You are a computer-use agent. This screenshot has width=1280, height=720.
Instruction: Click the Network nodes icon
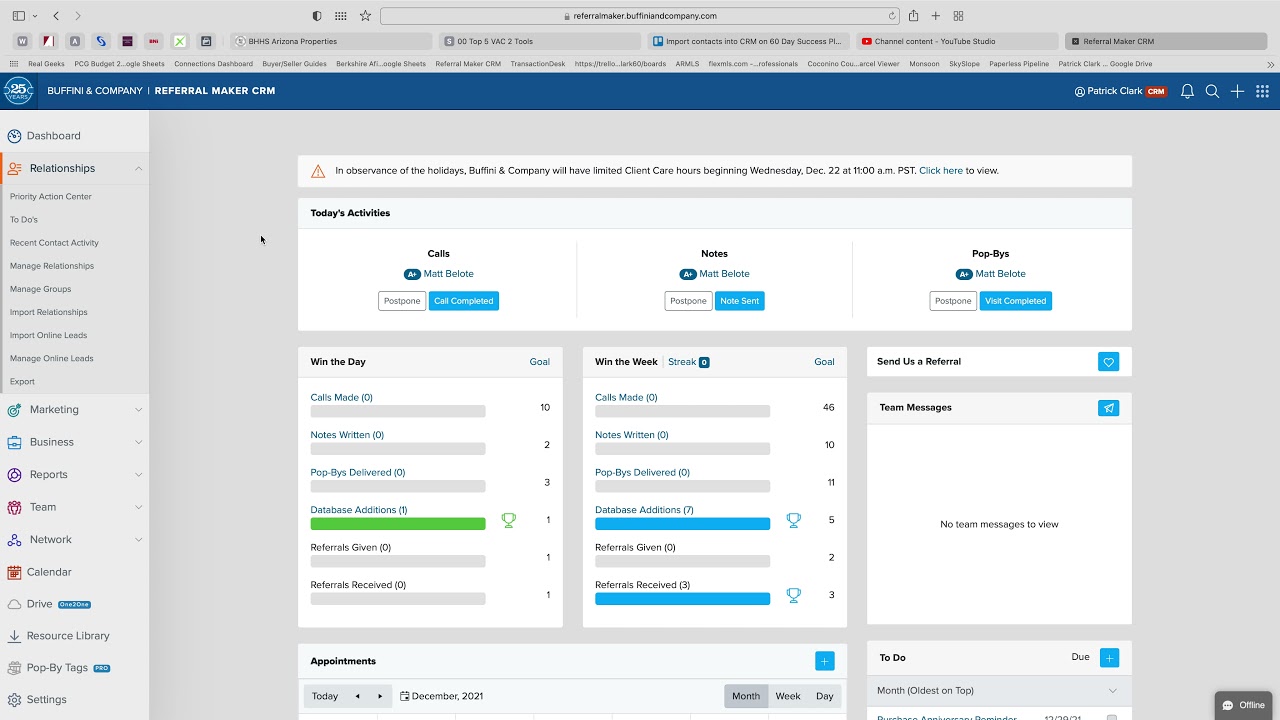(14, 540)
